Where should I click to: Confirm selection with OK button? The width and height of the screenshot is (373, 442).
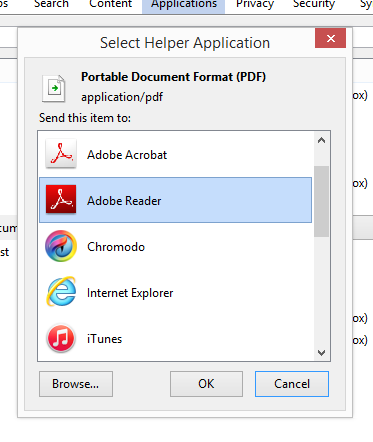[206, 384]
